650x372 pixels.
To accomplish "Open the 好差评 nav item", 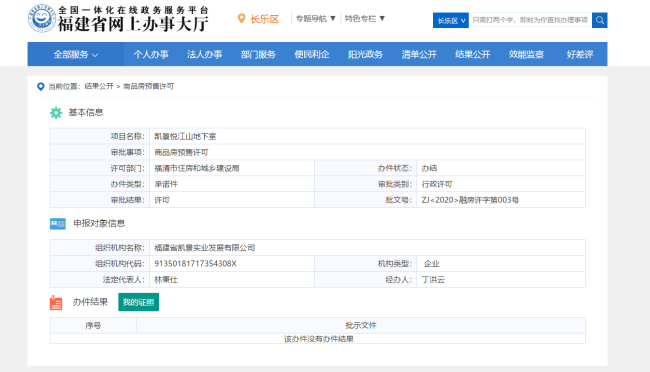I will click(x=580, y=54).
